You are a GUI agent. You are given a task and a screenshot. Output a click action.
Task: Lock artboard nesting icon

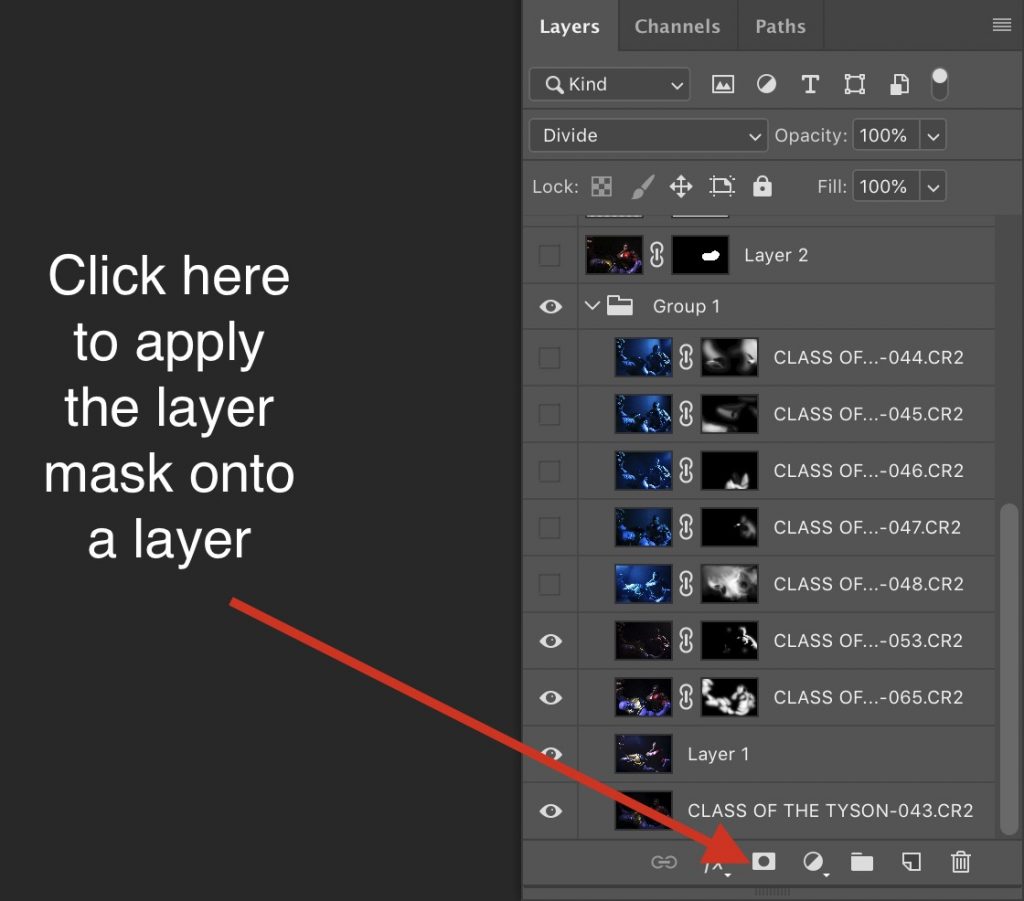coord(722,187)
